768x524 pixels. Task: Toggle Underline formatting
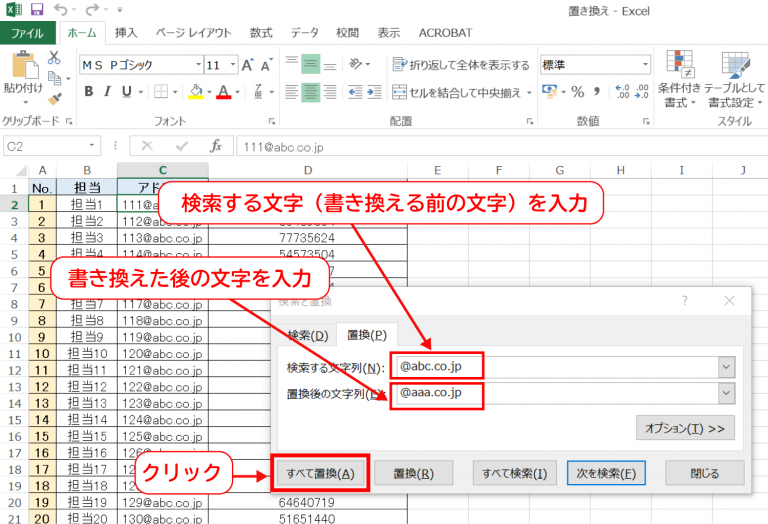[x=127, y=91]
